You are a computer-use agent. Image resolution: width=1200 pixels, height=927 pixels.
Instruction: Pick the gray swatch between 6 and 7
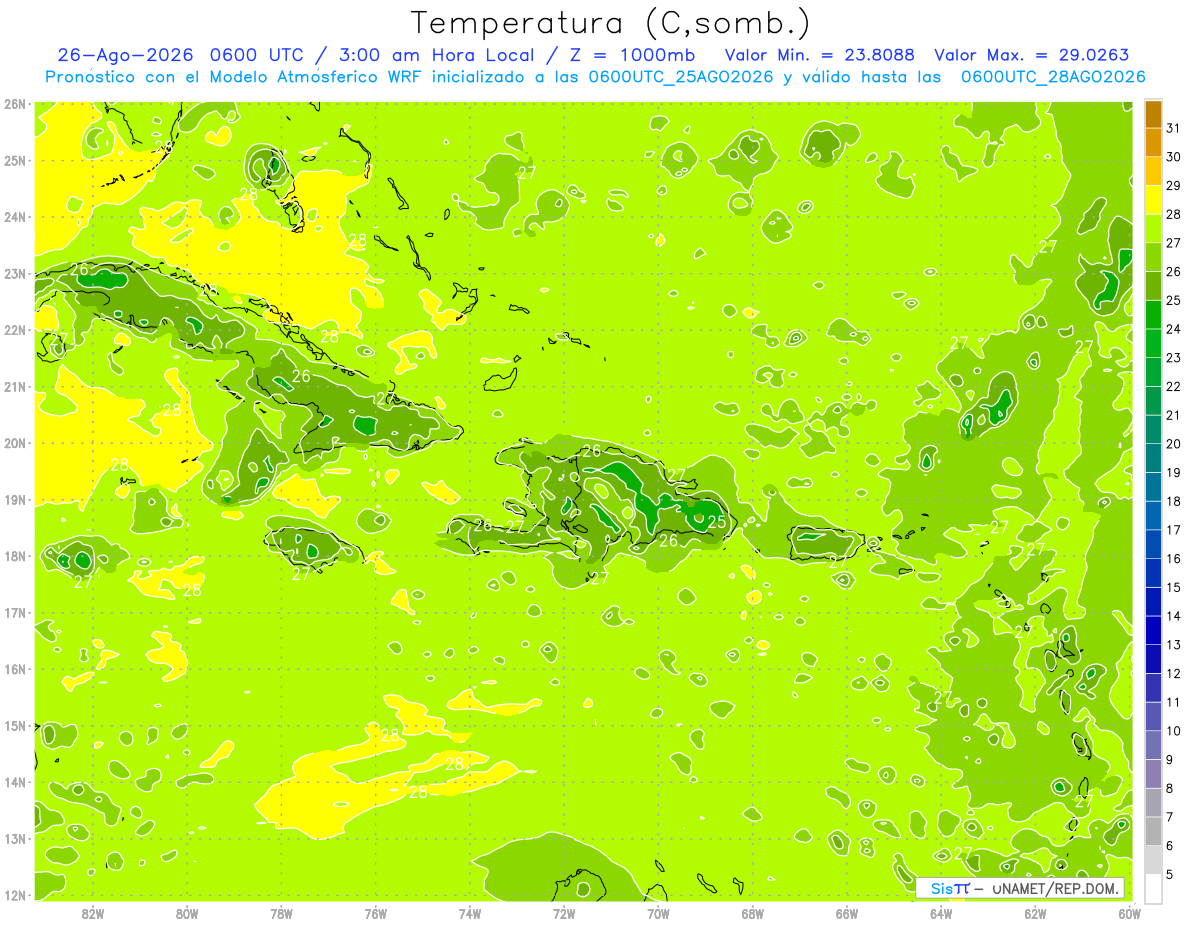pos(1153,831)
